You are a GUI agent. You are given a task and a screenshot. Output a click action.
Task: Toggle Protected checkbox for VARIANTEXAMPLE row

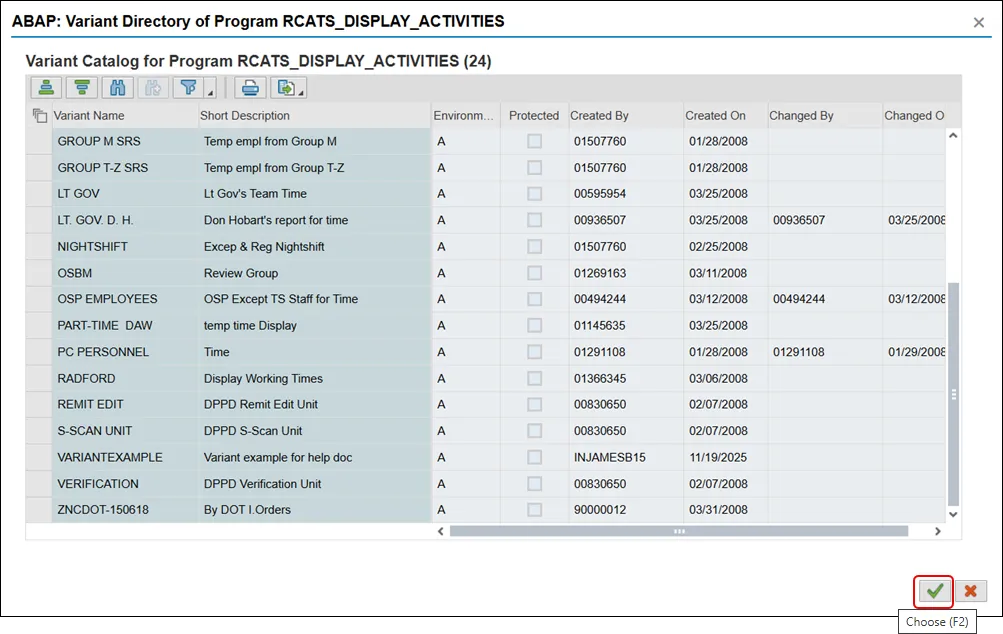534,457
